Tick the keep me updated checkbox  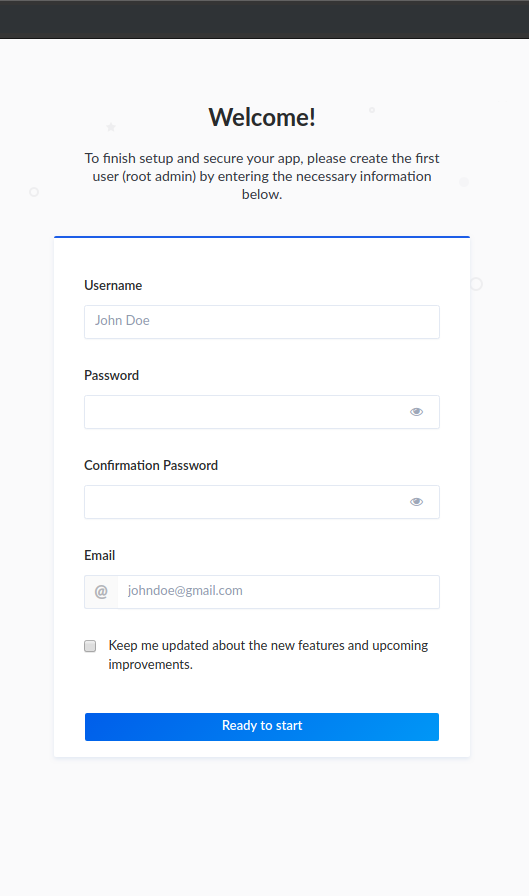click(90, 646)
